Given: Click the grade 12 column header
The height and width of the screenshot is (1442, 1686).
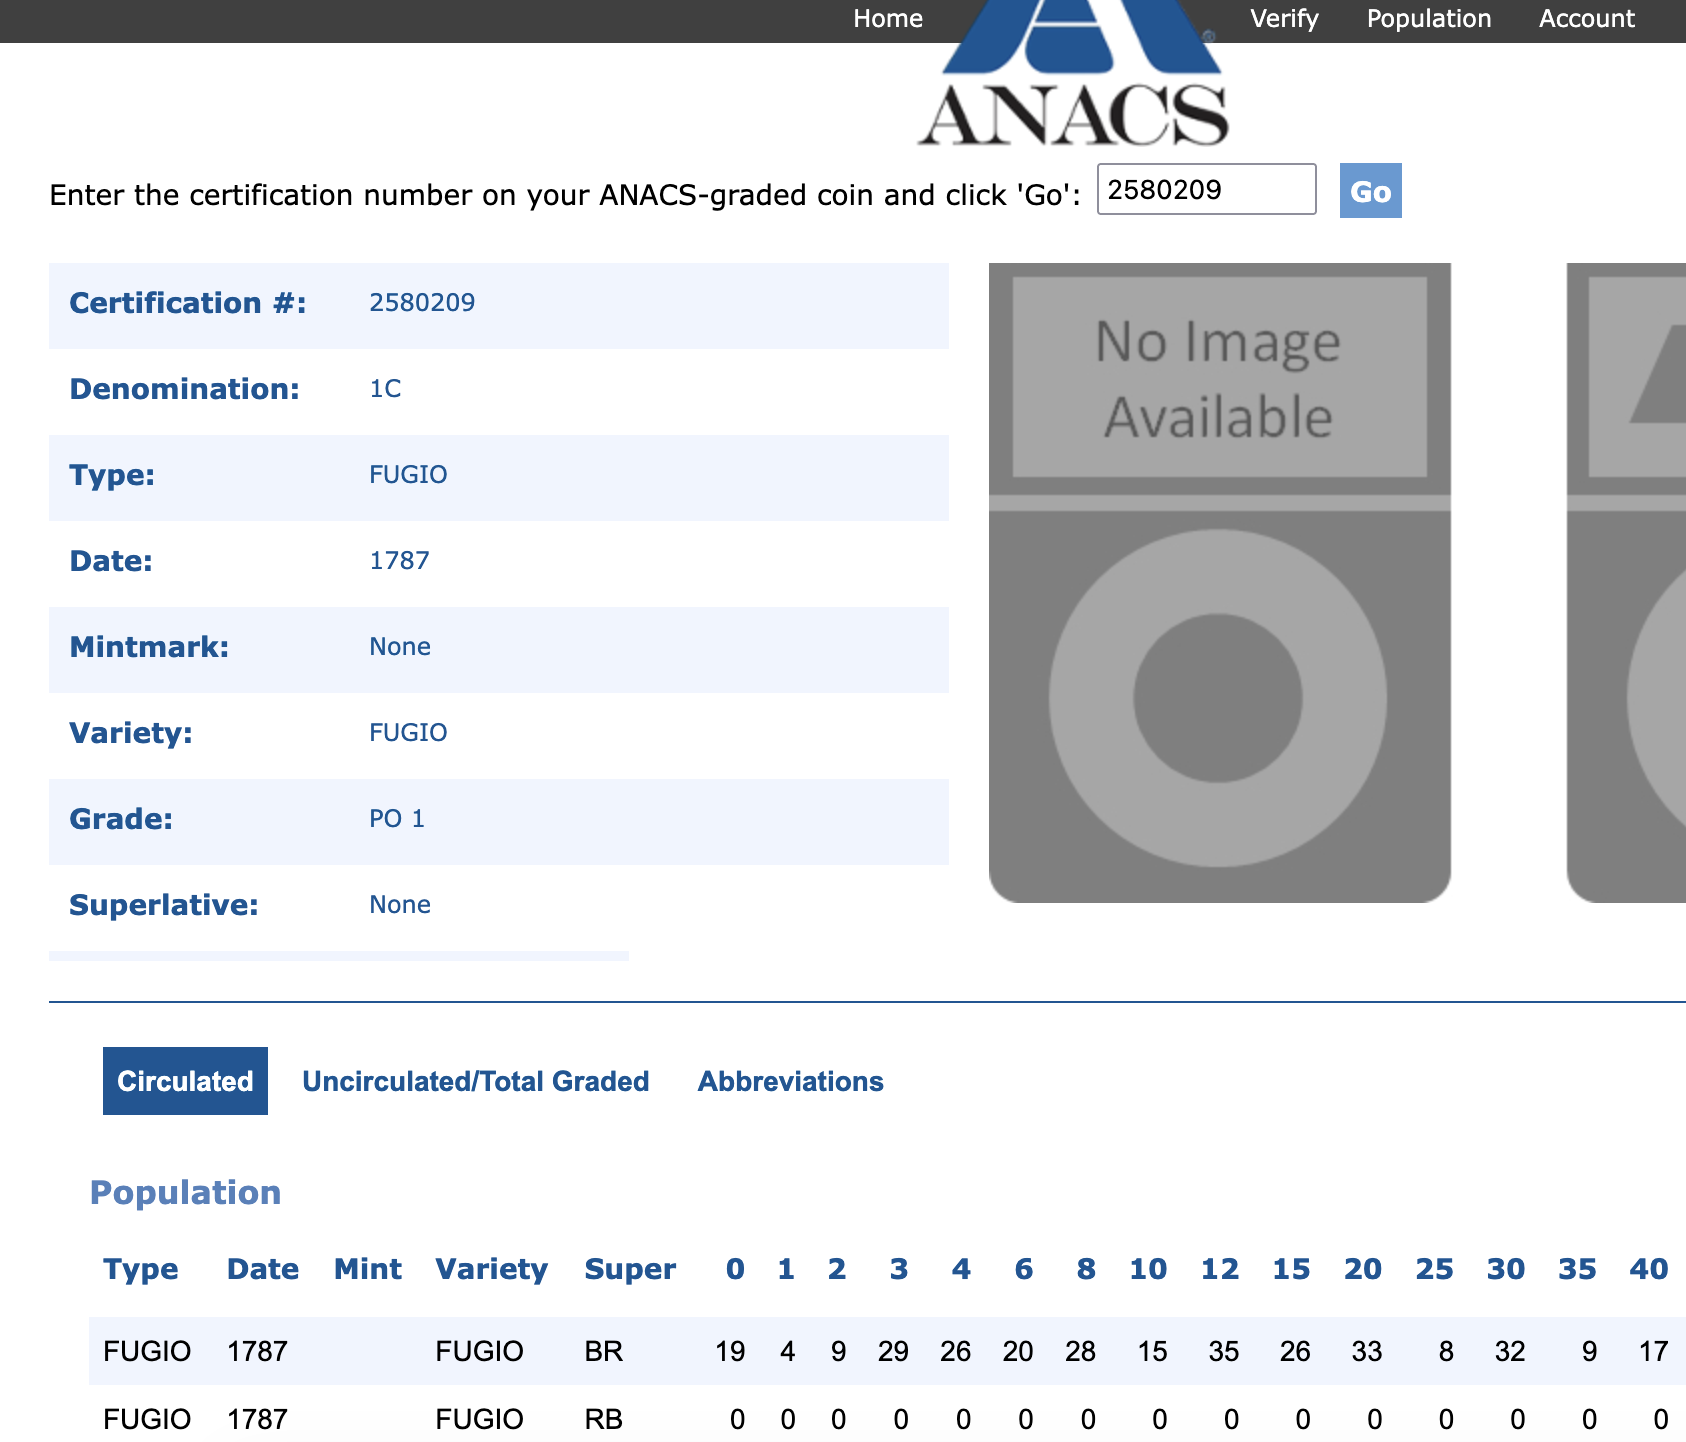Looking at the screenshot, I should [1220, 1269].
